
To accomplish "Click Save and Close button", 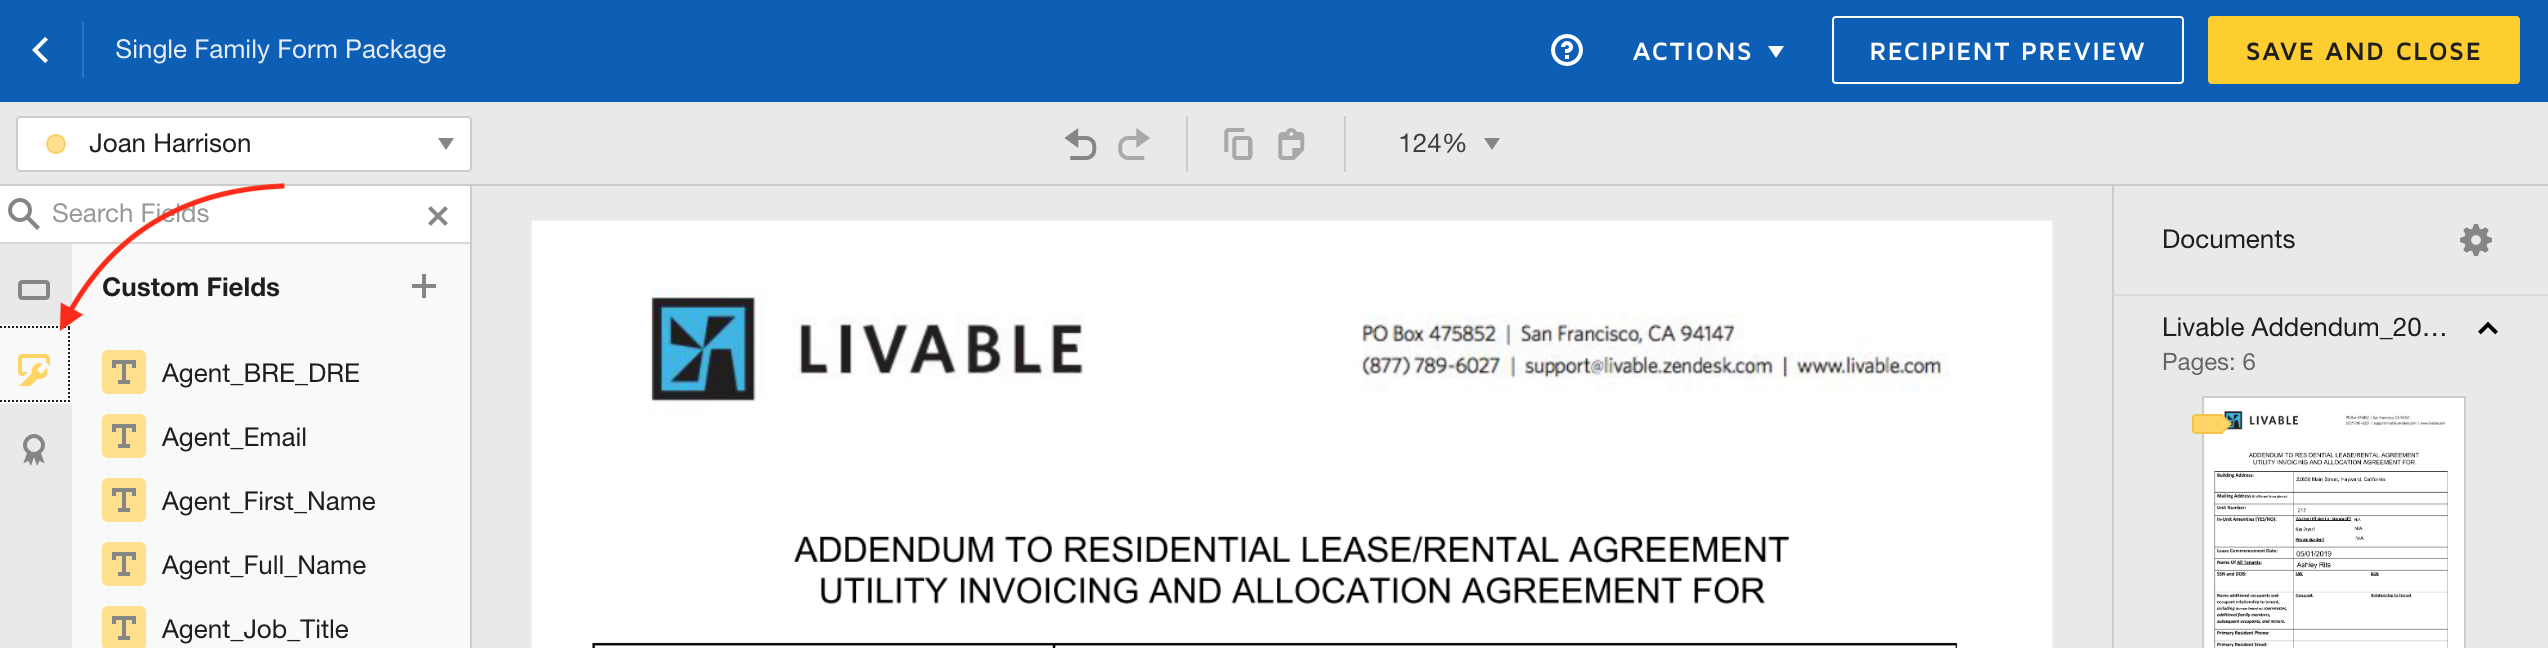I will pyautogui.click(x=2363, y=51).
